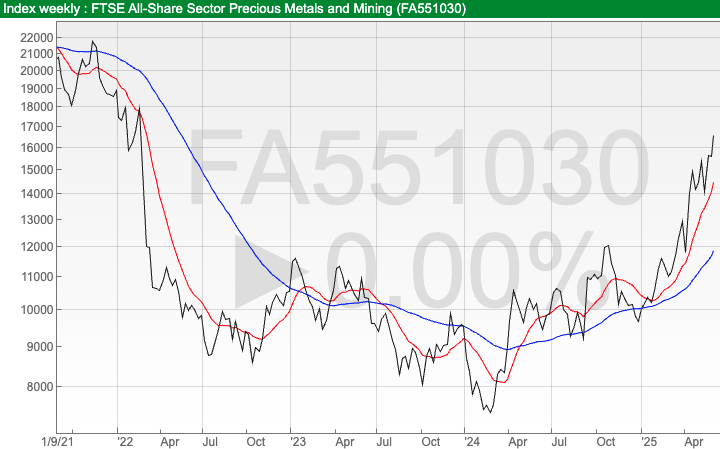Click the Apr label after '25
This screenshot has height=449, width=720.
(694, 442)
